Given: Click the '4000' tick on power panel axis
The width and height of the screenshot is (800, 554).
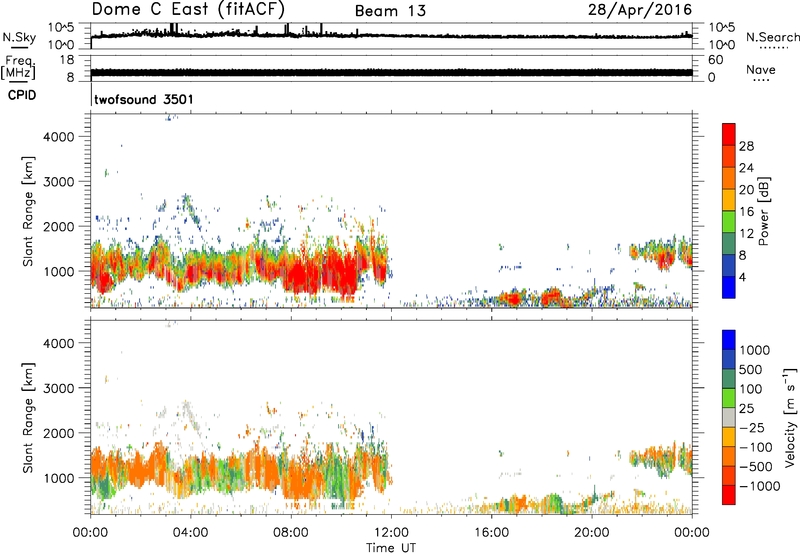Looking at the screenshot, I should pos(59,137).
